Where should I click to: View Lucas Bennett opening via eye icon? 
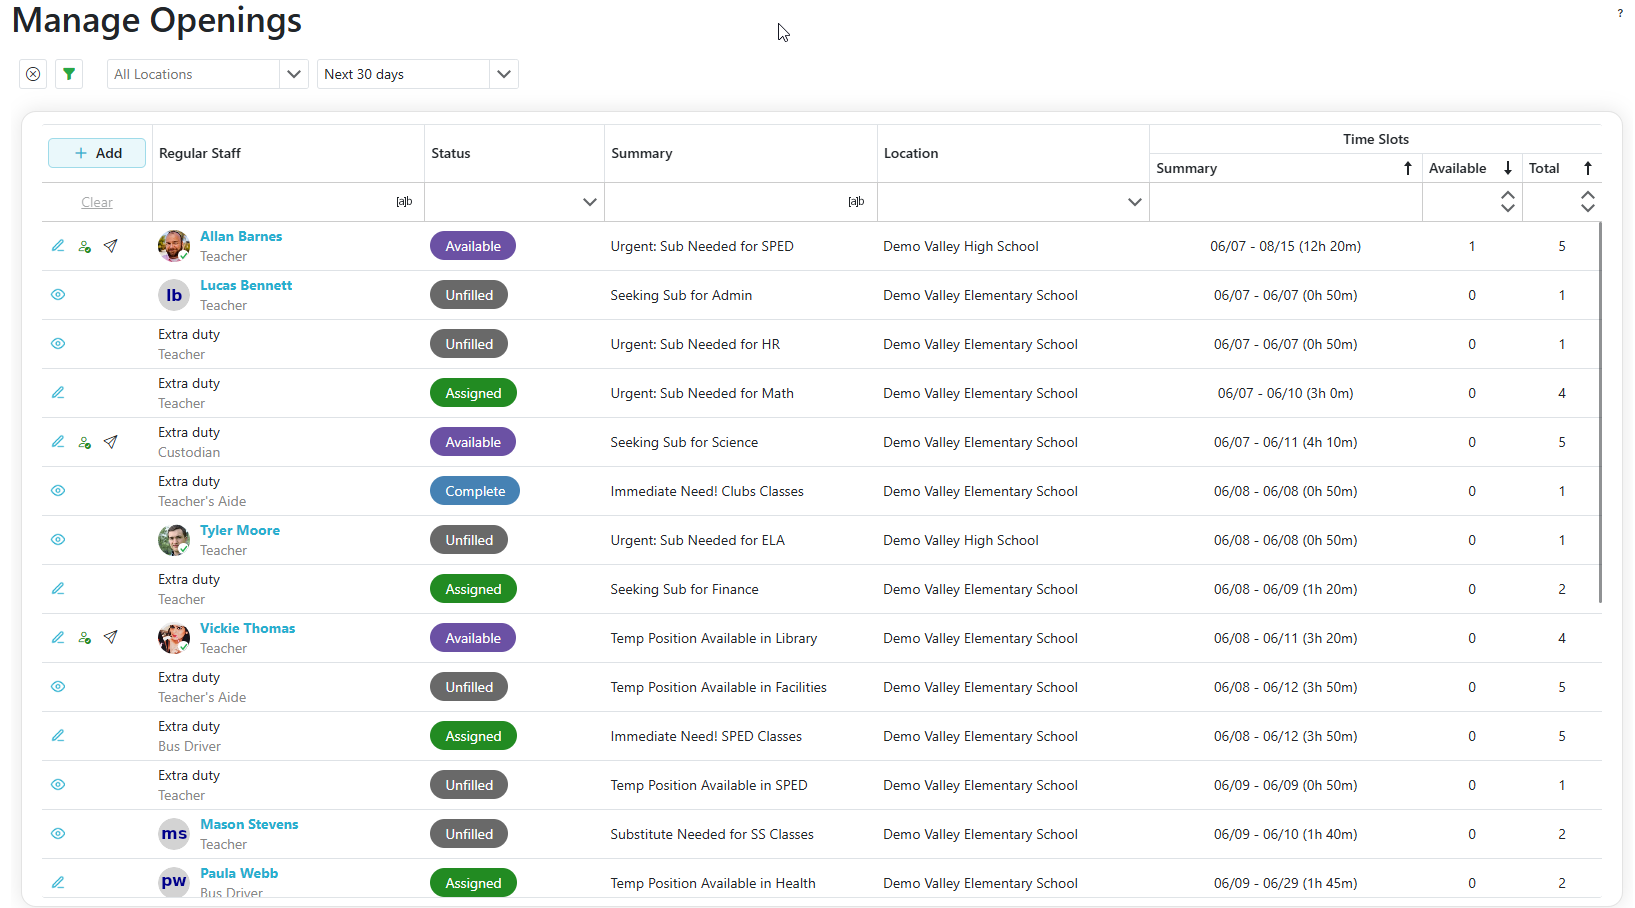tap(58, 295)
